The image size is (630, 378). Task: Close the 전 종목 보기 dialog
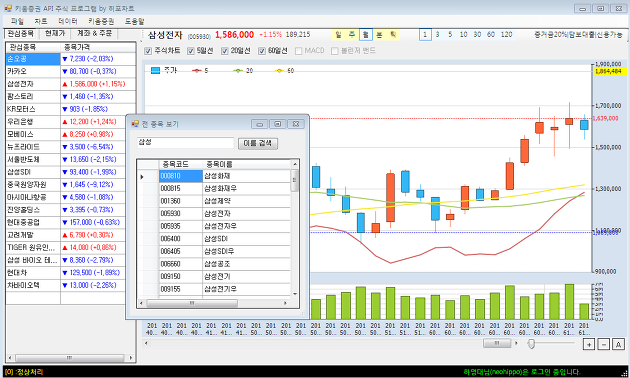point(296,124)
